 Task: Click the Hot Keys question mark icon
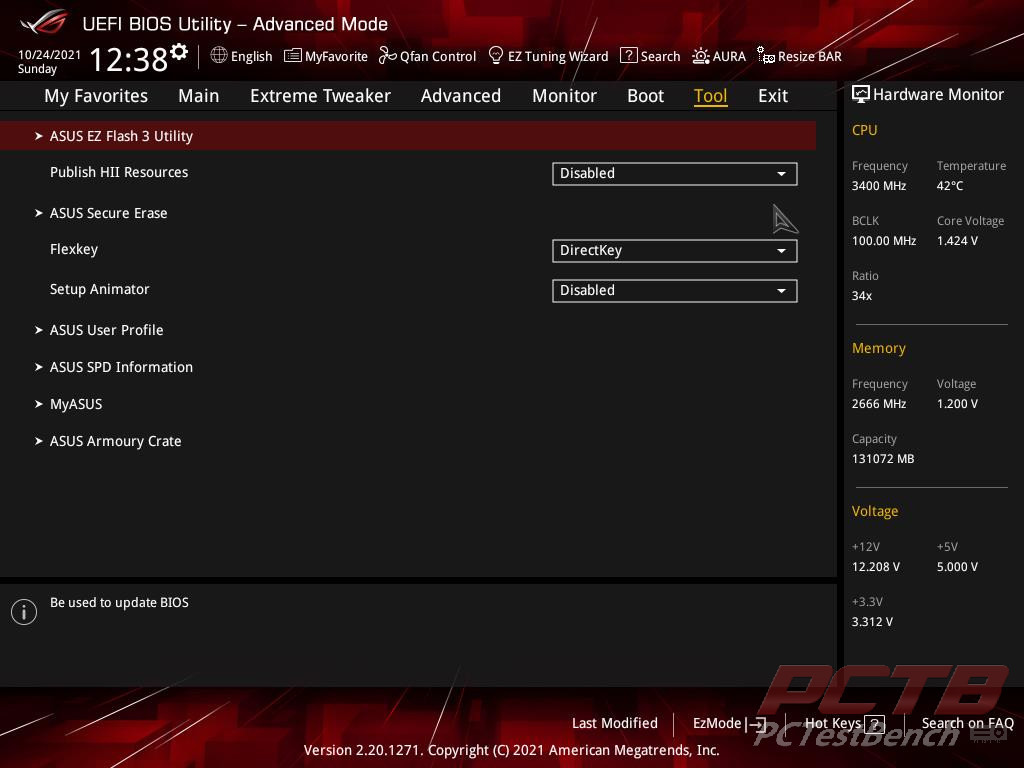[x=874, y=724]
